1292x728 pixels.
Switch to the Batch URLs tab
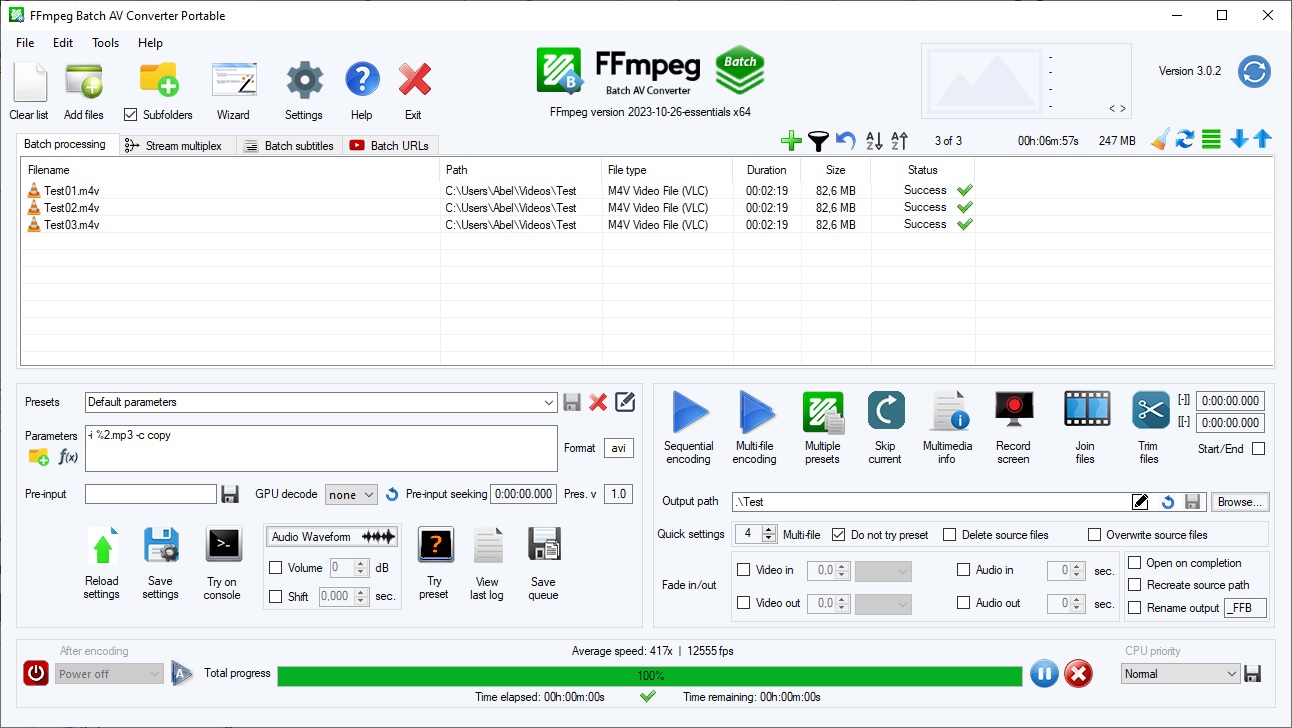tap(391, 146)
